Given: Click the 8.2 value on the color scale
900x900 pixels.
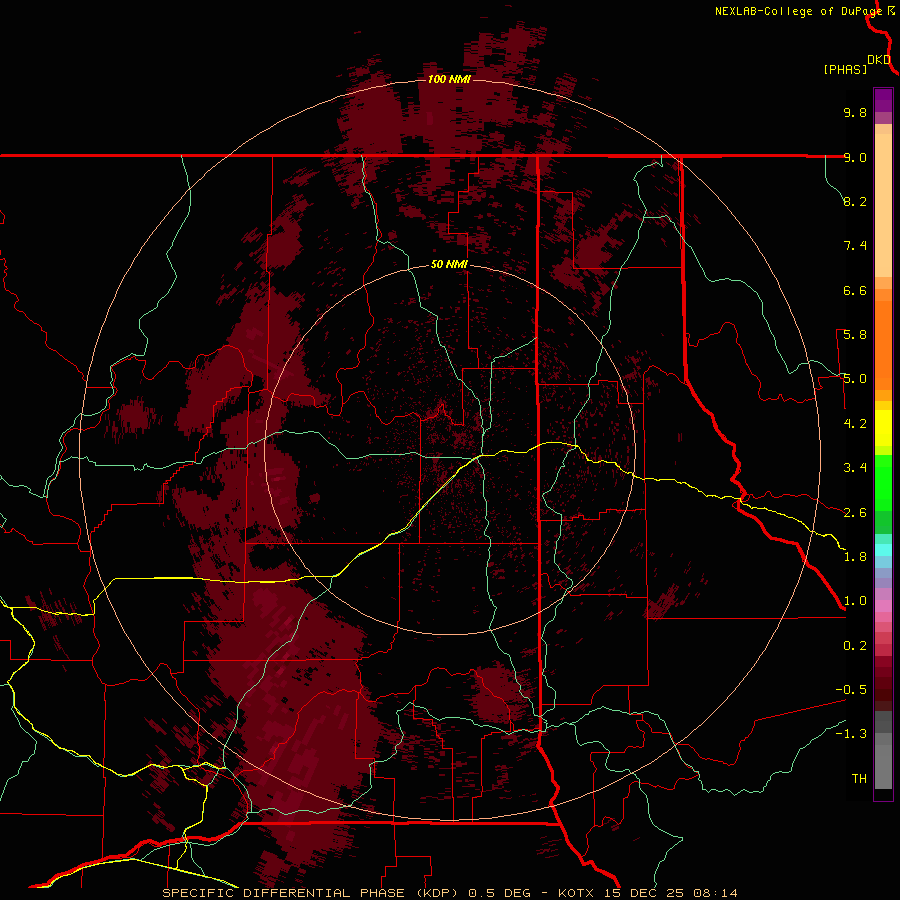Looking at the screenshot, I should tap(855, 201).
